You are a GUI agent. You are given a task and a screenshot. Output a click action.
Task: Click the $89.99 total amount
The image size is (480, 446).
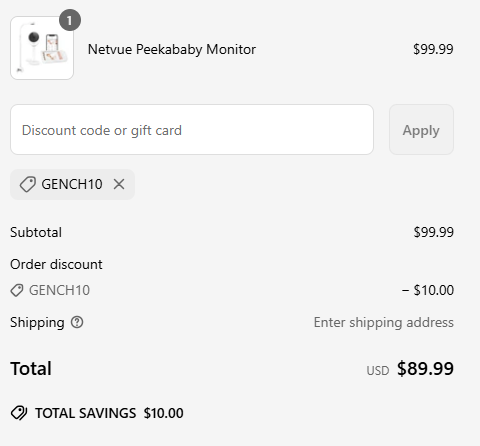425,369
